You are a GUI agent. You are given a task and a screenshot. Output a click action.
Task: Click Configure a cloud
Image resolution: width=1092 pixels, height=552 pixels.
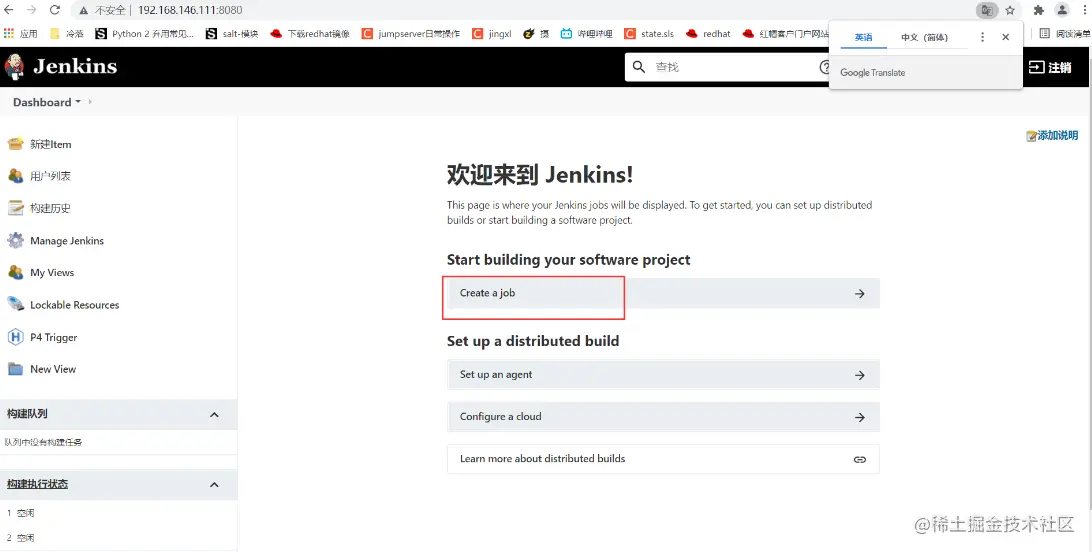[664, 416]
